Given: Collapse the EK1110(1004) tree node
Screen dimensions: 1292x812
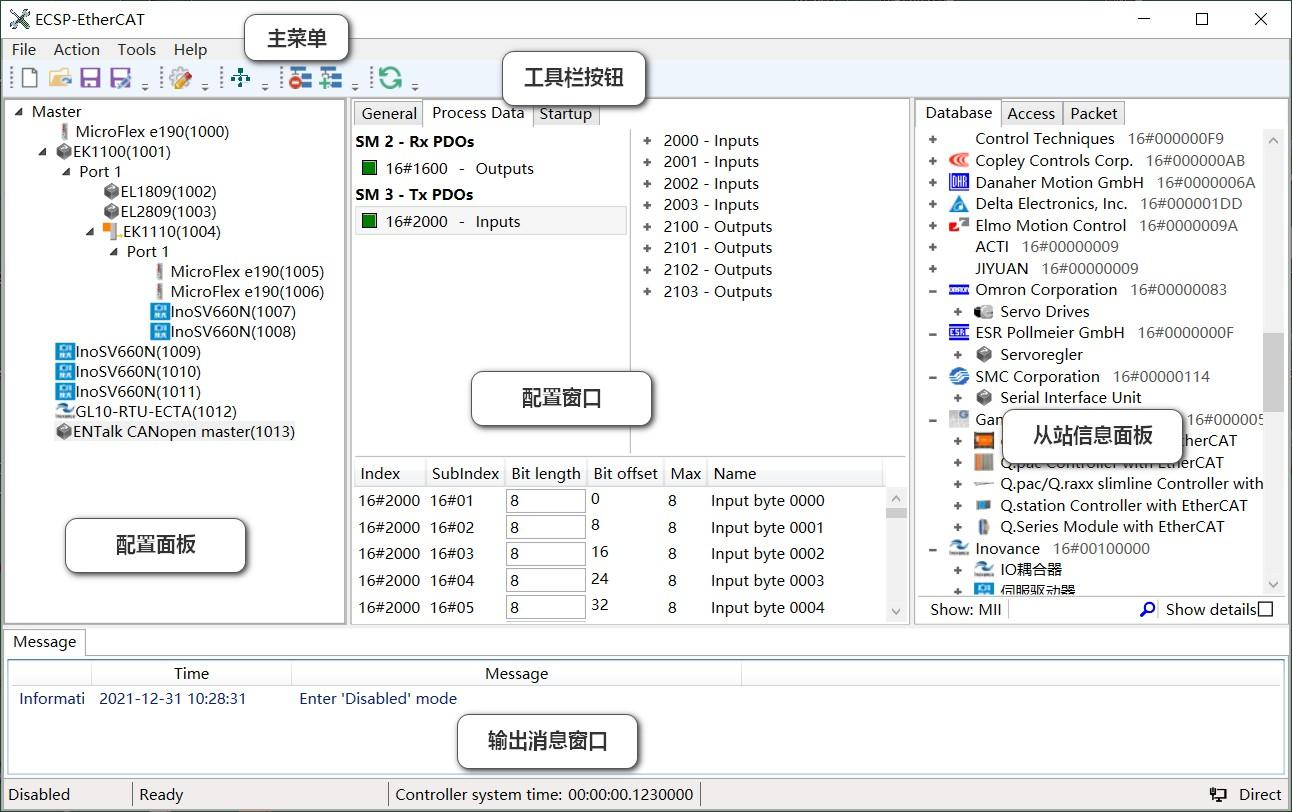Looking at the screenshot, I should 90,232.
